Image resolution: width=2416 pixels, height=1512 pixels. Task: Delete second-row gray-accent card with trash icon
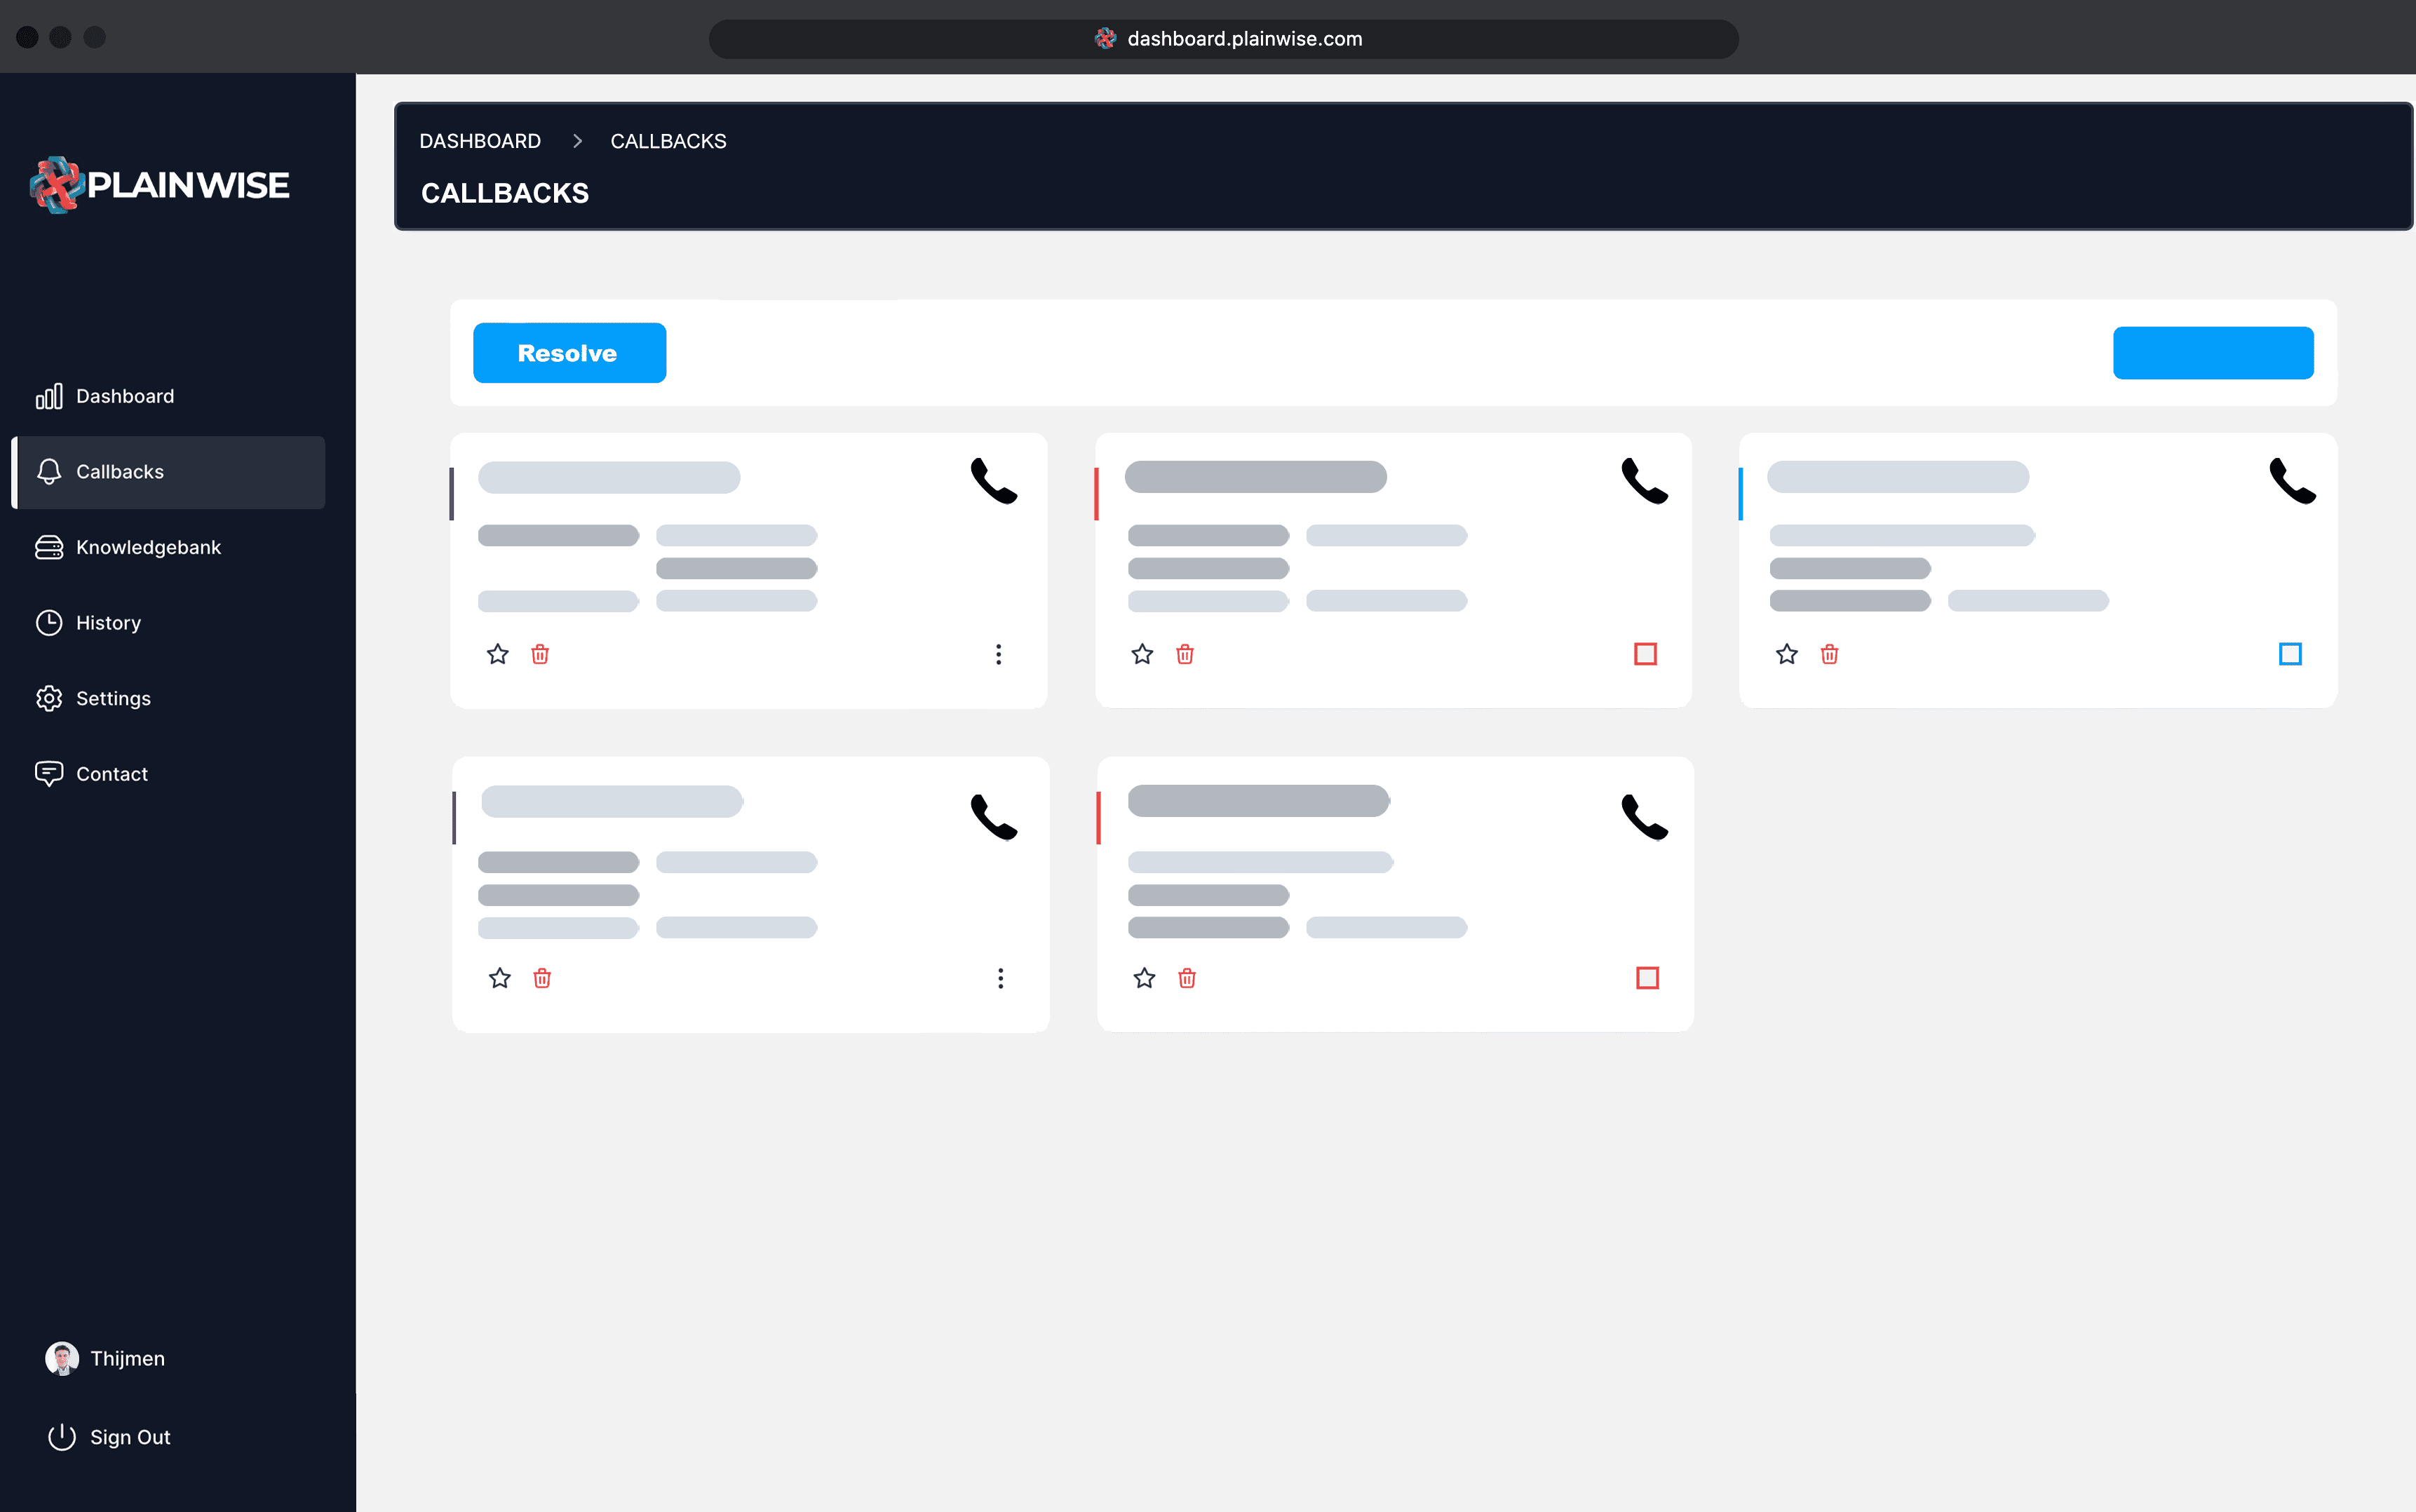click(x=542, y=978)
